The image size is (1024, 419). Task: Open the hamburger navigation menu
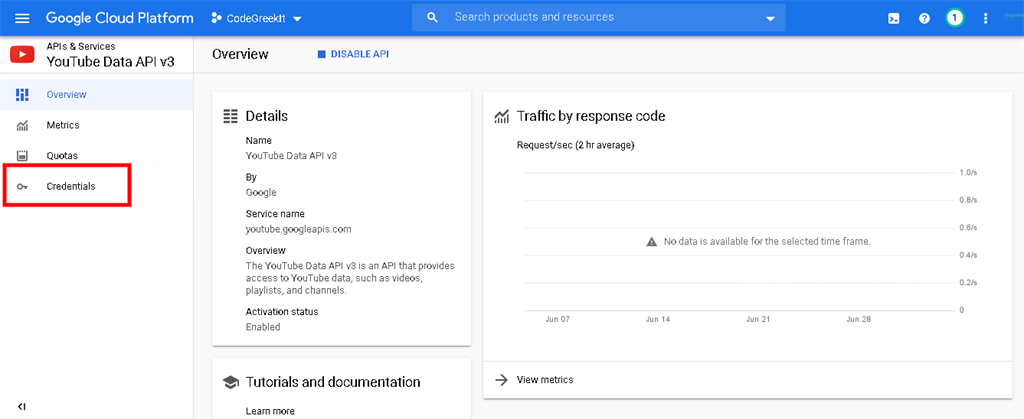22,18
